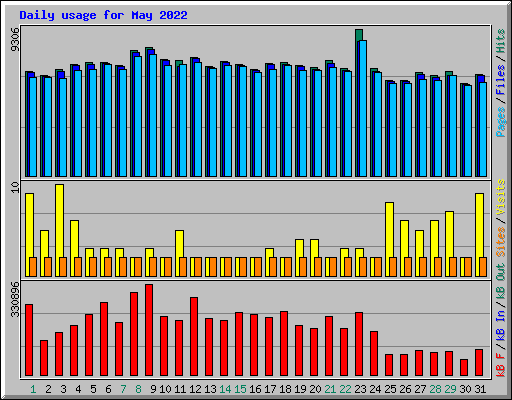The image size is (512, 400).
Task: Click the yellow visits bar for day 11
Action: click(179, 244)
